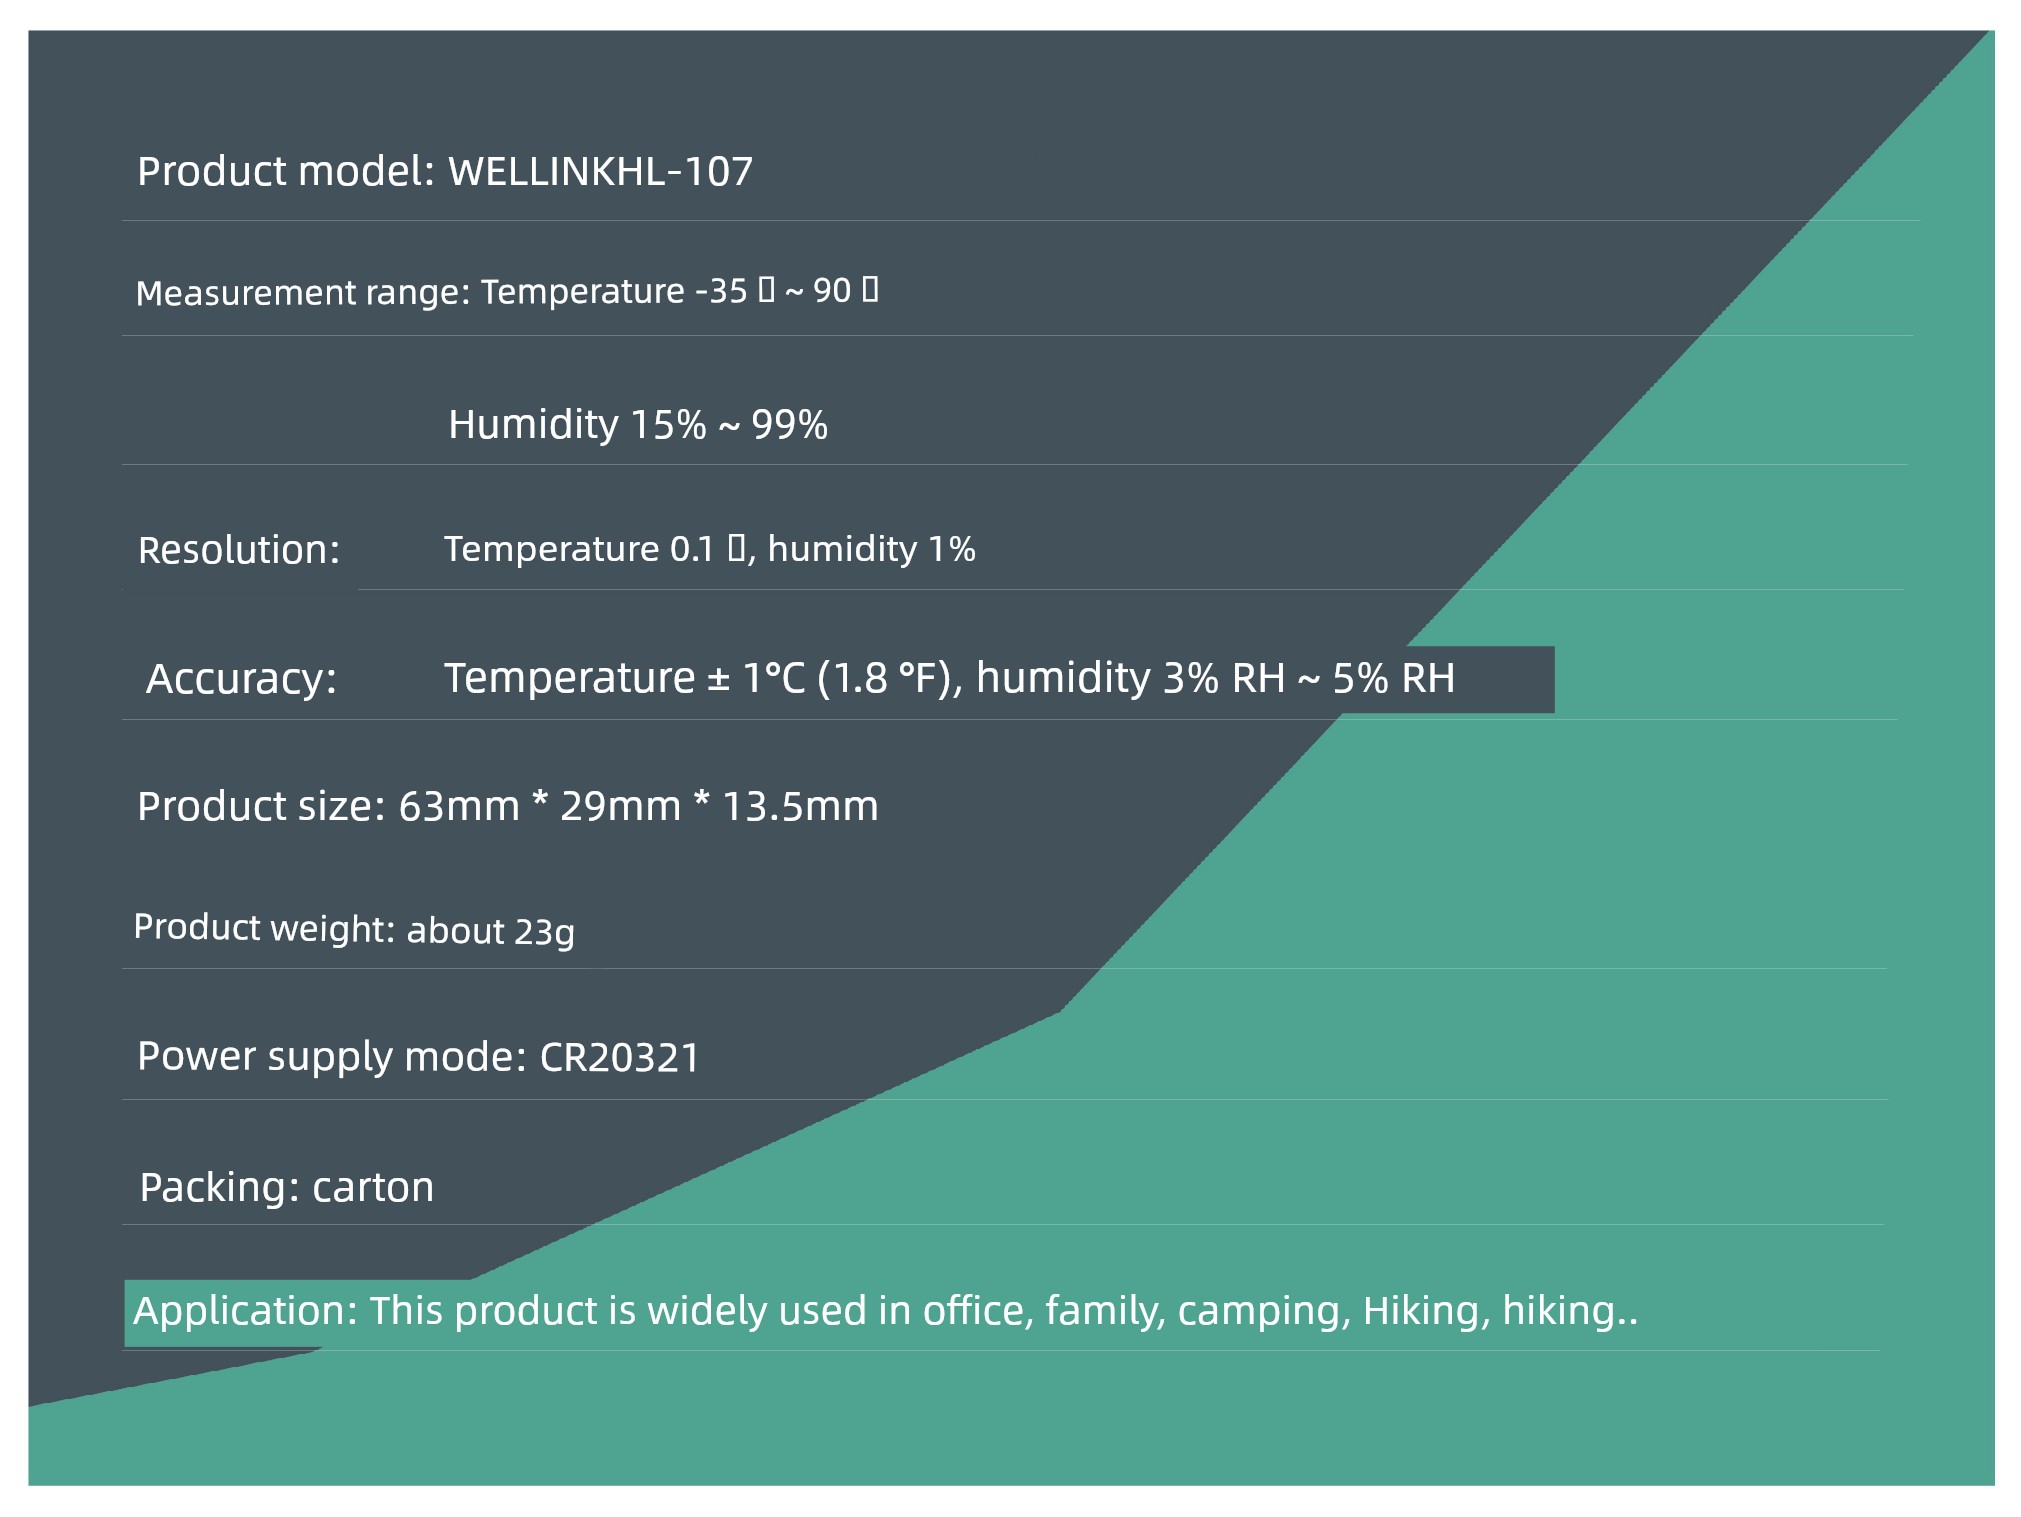Click the Accuracy label
The width and height of the screenshot is (2021, 1517).
point(242,678)
